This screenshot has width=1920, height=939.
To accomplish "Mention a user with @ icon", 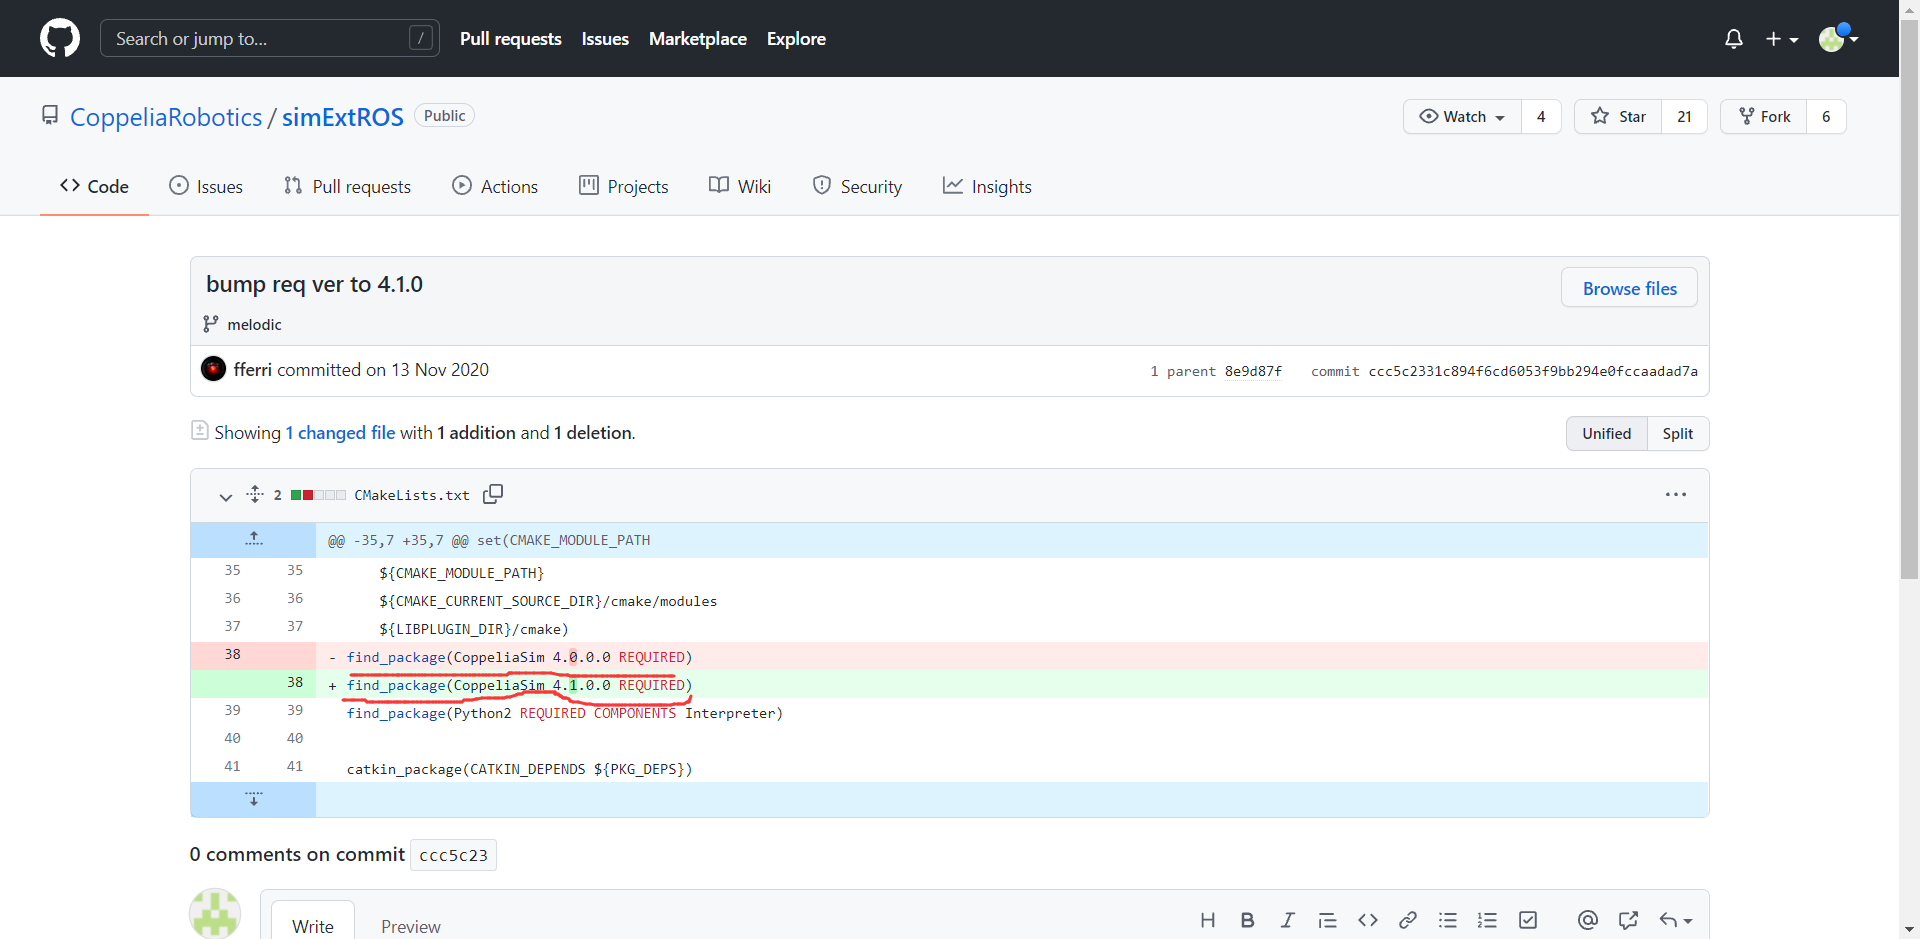I will pos(1588,920).
